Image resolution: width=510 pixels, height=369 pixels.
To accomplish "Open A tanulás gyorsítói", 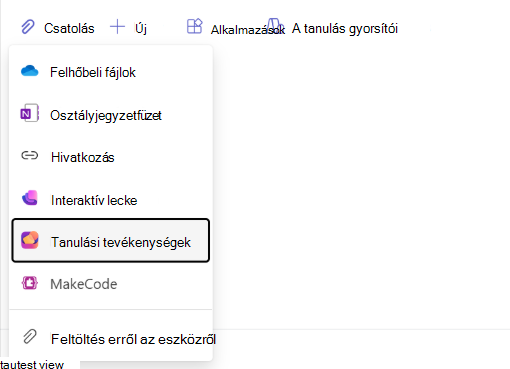I will 345,29.
